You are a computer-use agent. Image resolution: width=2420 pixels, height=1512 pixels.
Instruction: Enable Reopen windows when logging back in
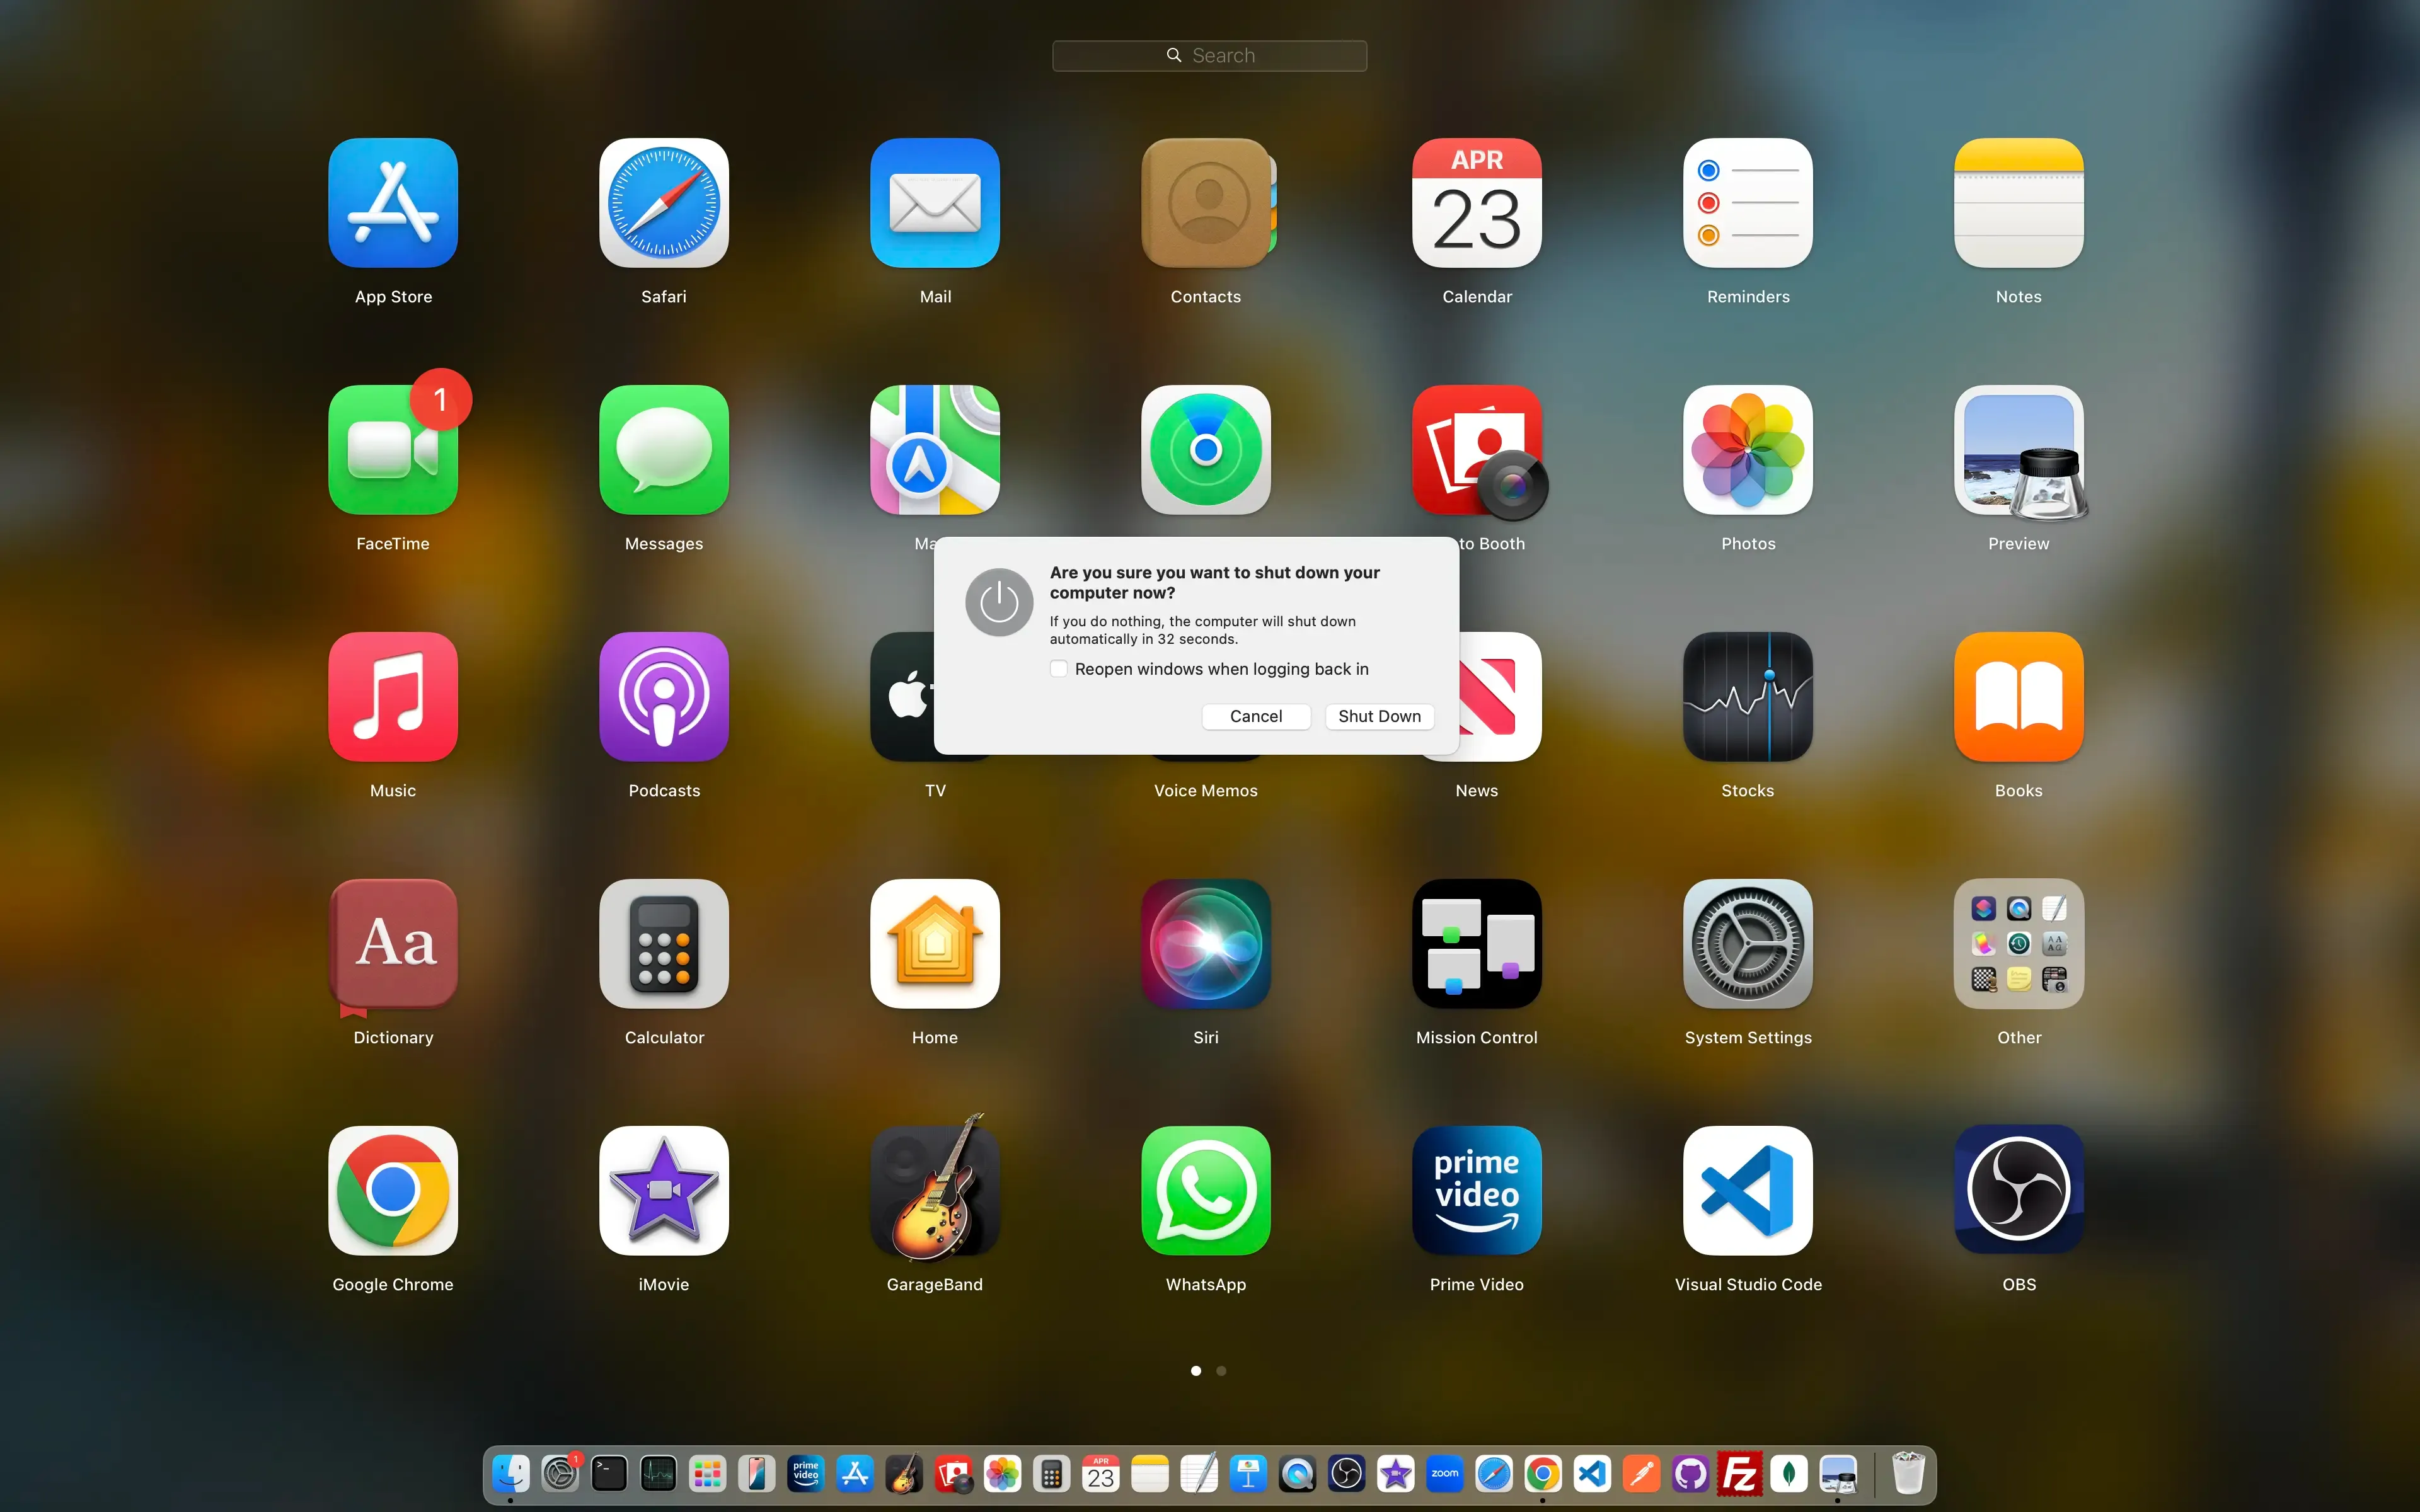(1059, 669)
